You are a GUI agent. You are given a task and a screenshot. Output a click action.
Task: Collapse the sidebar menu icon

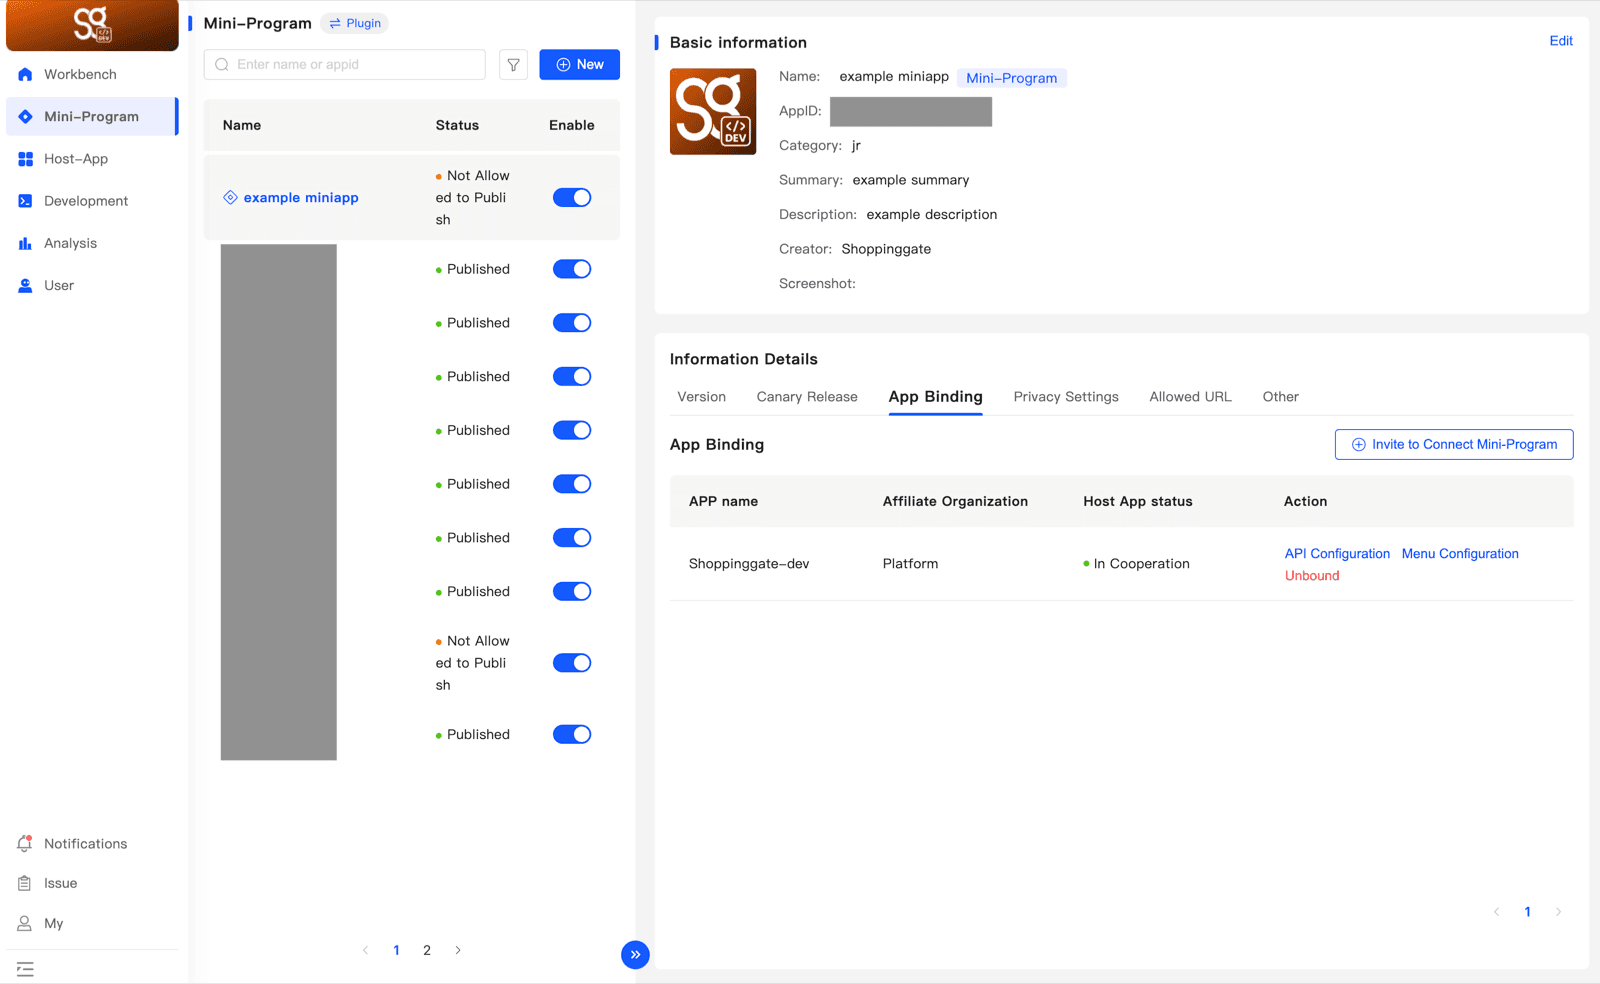[25, 969]
